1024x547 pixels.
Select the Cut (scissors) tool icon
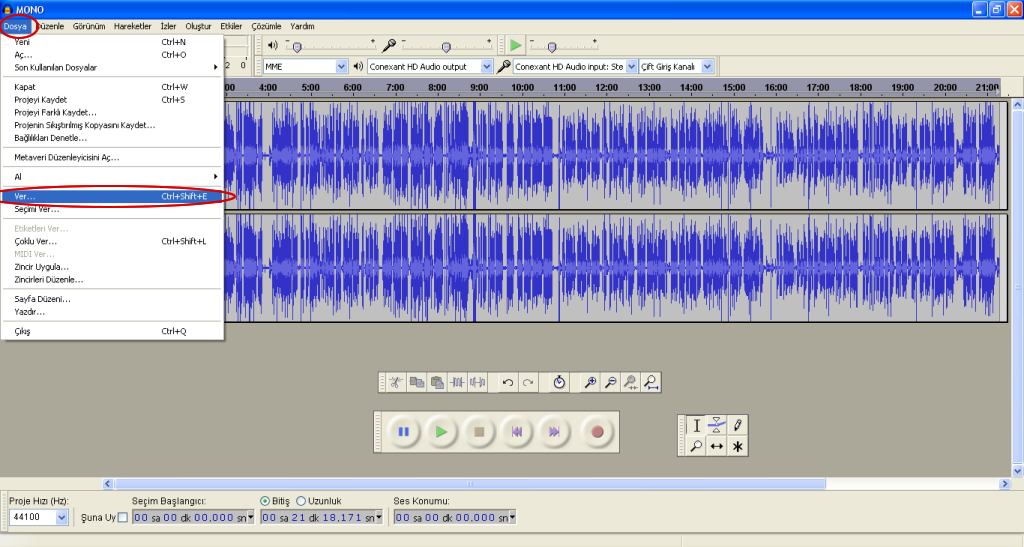click(396, 383)
